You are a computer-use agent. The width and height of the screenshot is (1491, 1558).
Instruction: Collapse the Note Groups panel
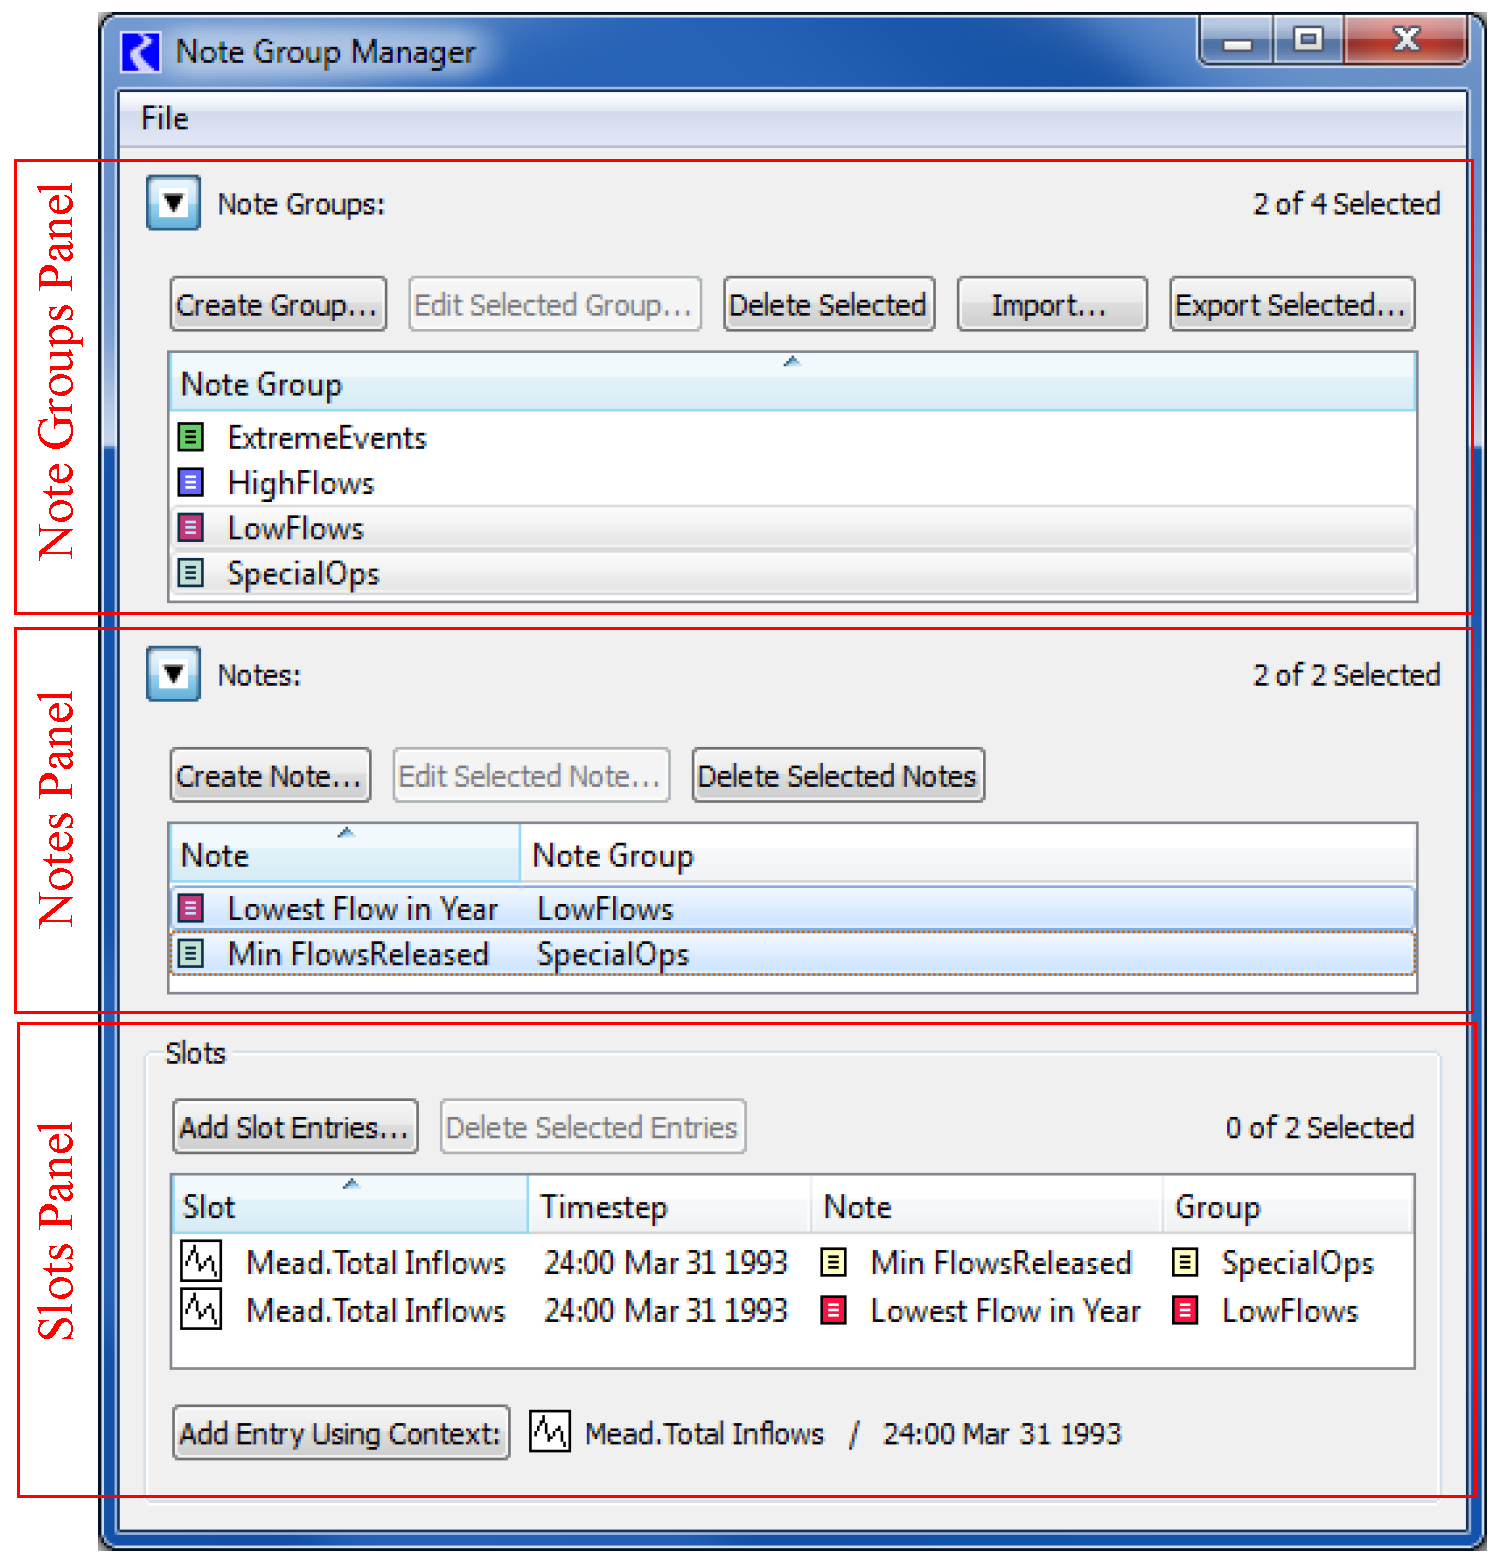click(174, 203)
